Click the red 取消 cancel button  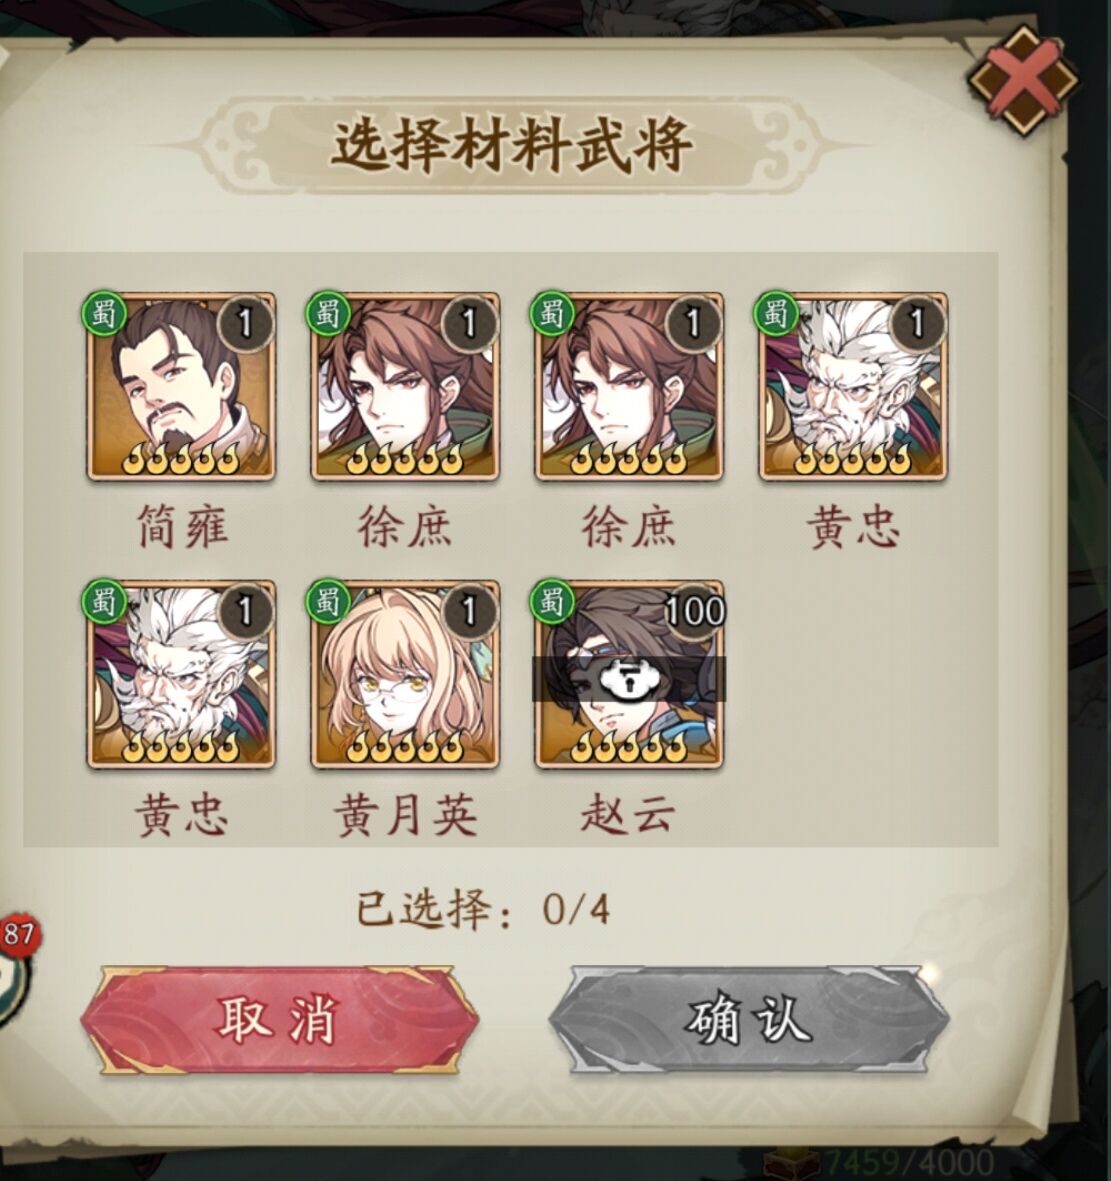[x=279, y=1020]
